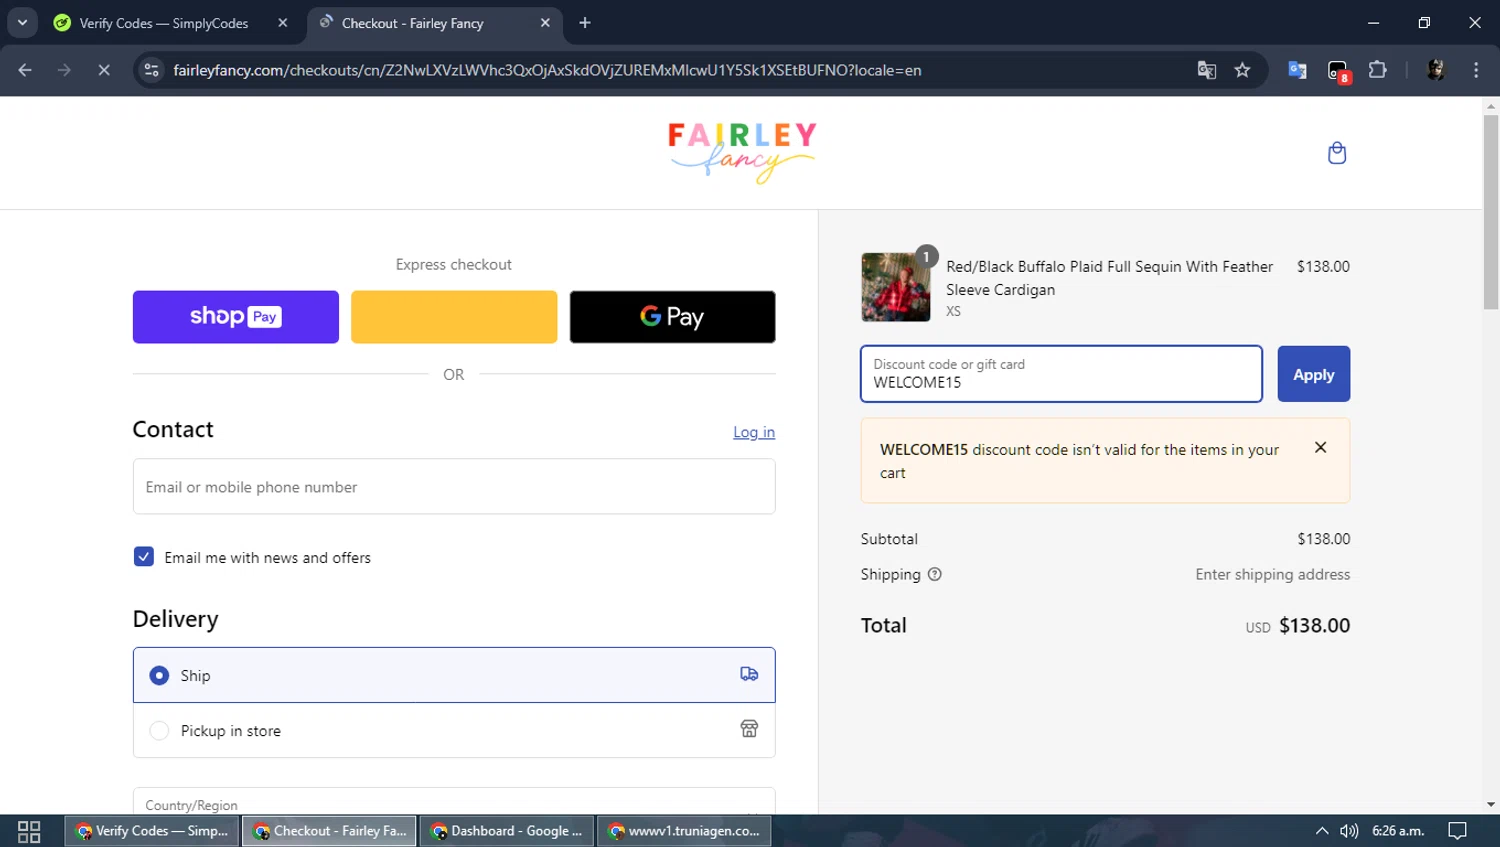1500x847 pixels.
Task: Open the tab search dropdown
Action: (x=22, y=23)
